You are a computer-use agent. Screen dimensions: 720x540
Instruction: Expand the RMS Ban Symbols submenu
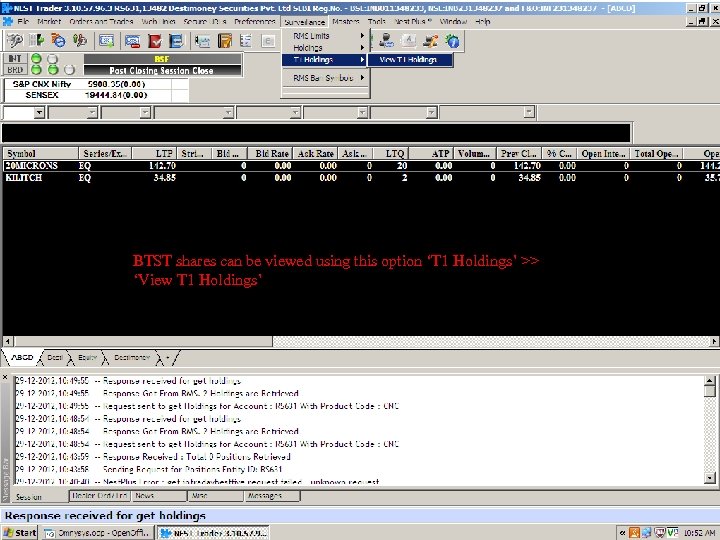pyautogui.click(x=325, y=78)
